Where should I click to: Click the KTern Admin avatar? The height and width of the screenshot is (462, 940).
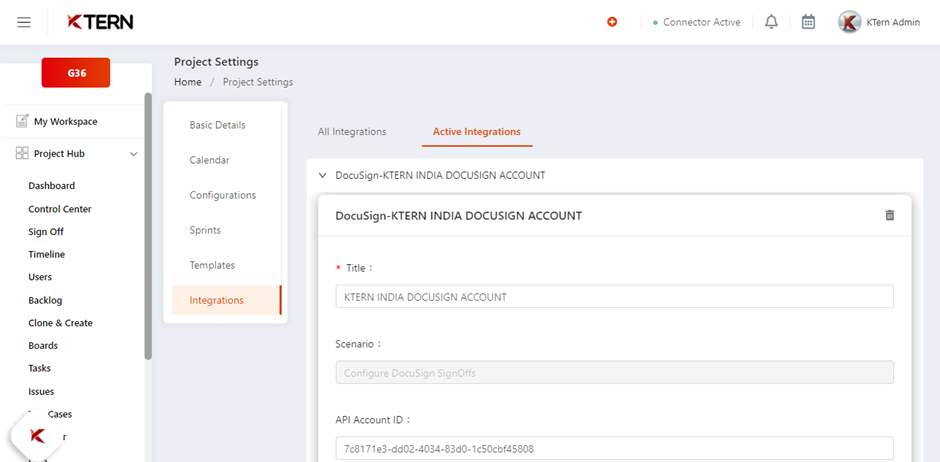click(x=849, y=22)
